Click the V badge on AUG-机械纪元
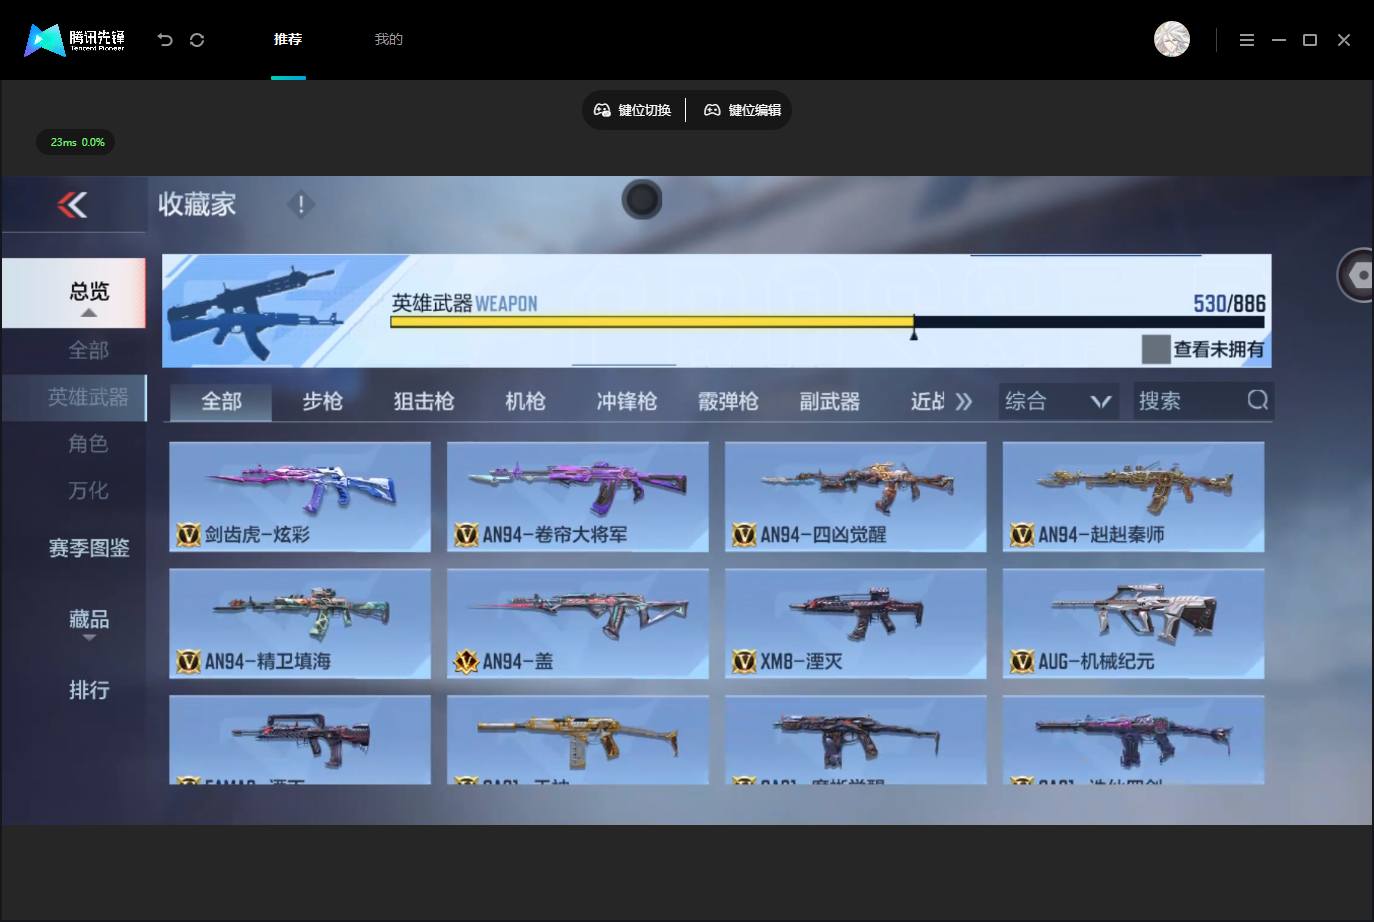1374x922 pixels. [1022, 661]
